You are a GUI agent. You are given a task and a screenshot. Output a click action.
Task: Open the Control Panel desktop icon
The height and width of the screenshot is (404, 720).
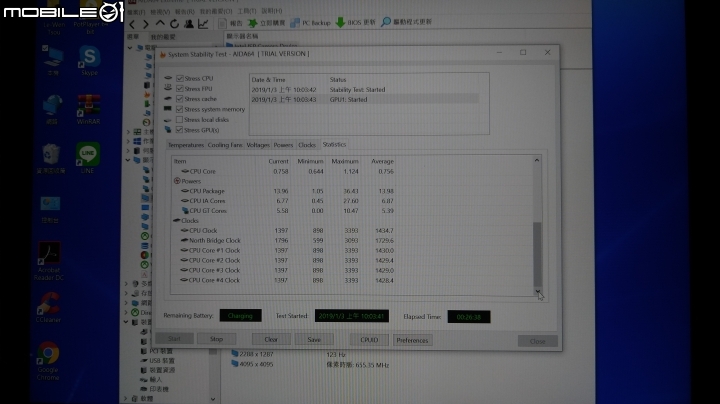click(50, 210)
